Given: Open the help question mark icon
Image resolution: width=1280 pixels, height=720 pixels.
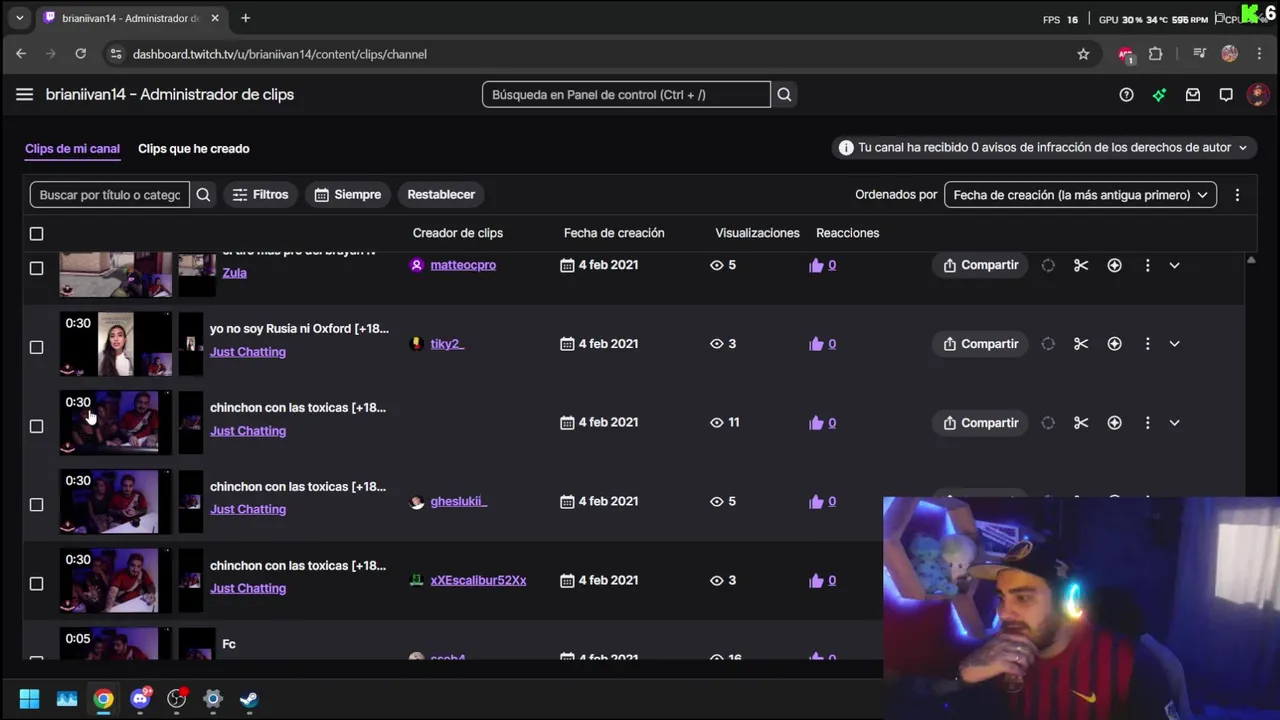Looking at the screenshot, I should coord(1126,95).
